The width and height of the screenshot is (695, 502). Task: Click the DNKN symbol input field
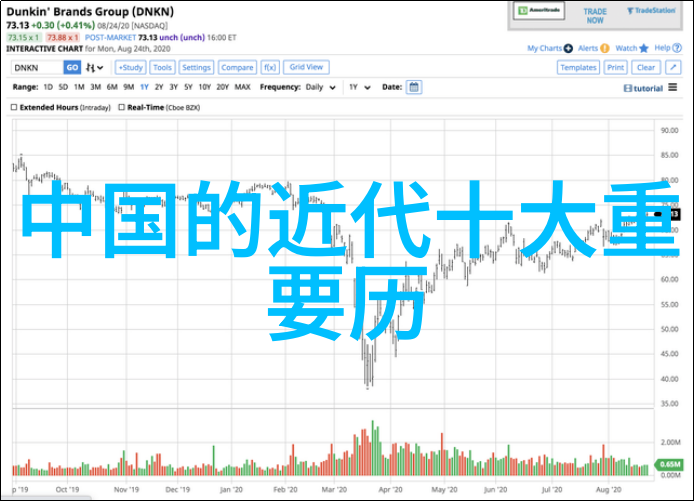[37, 68]
